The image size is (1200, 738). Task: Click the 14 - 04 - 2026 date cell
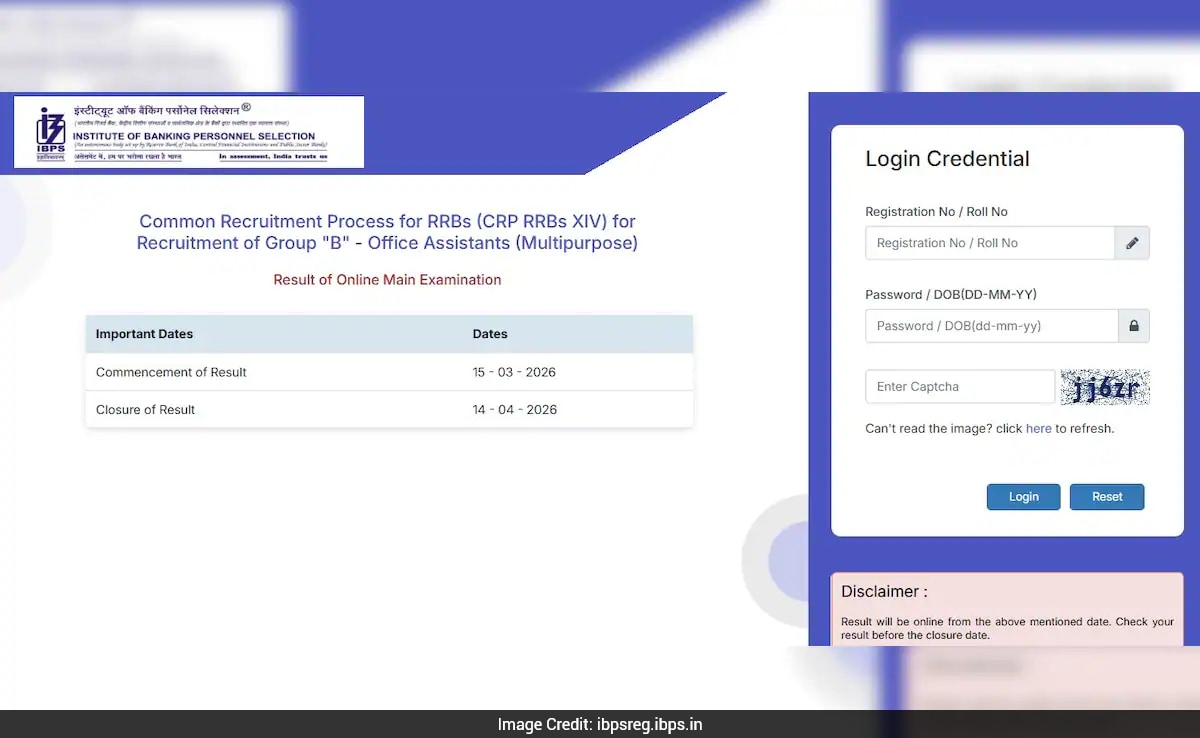(514, 410)
